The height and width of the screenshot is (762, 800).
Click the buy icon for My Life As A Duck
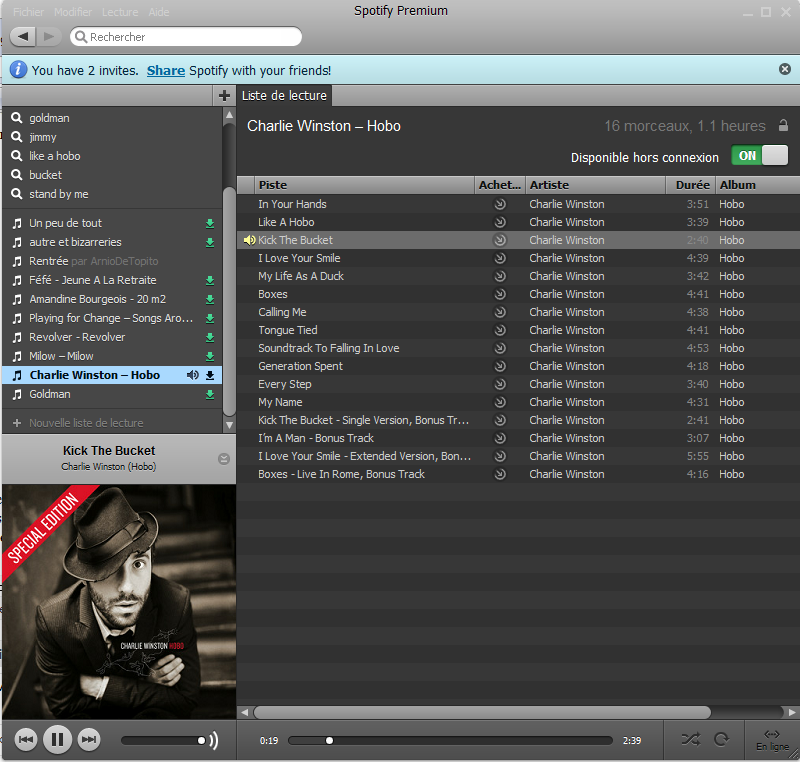click(500, 276)
